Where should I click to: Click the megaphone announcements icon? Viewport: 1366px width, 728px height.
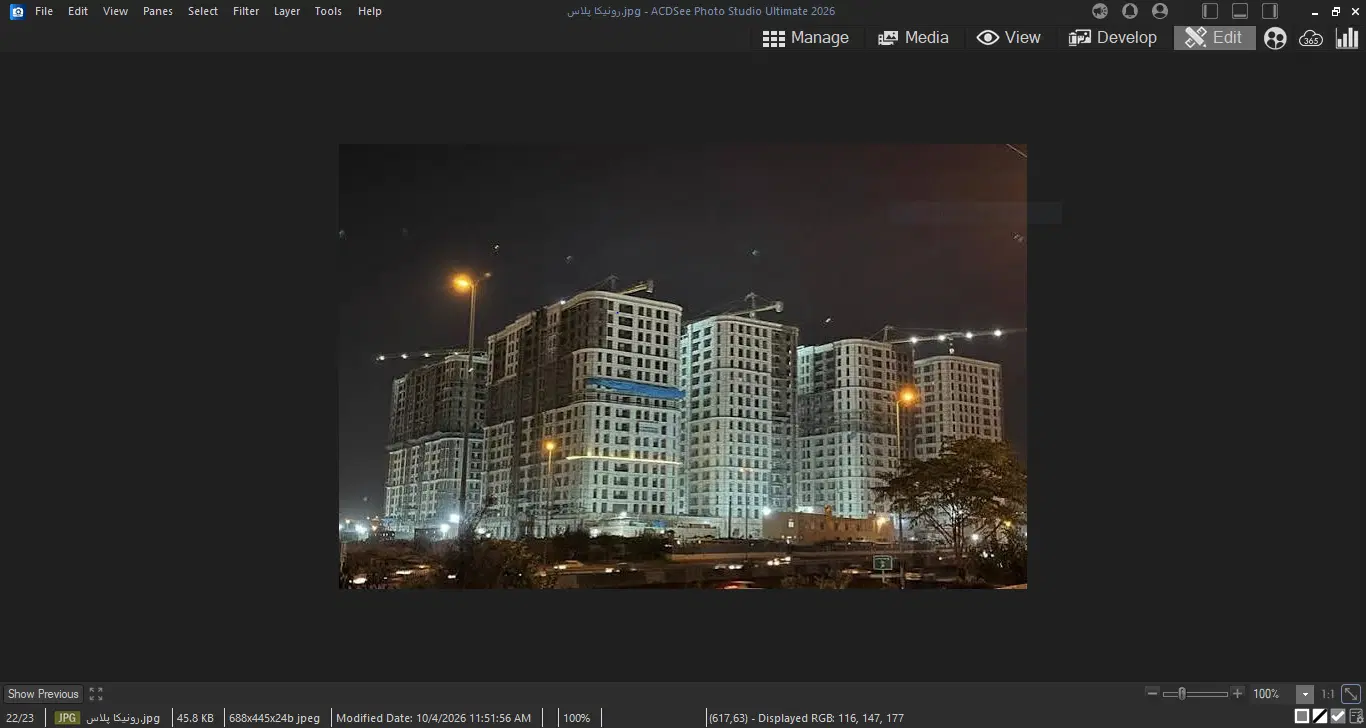point(1100,11)
